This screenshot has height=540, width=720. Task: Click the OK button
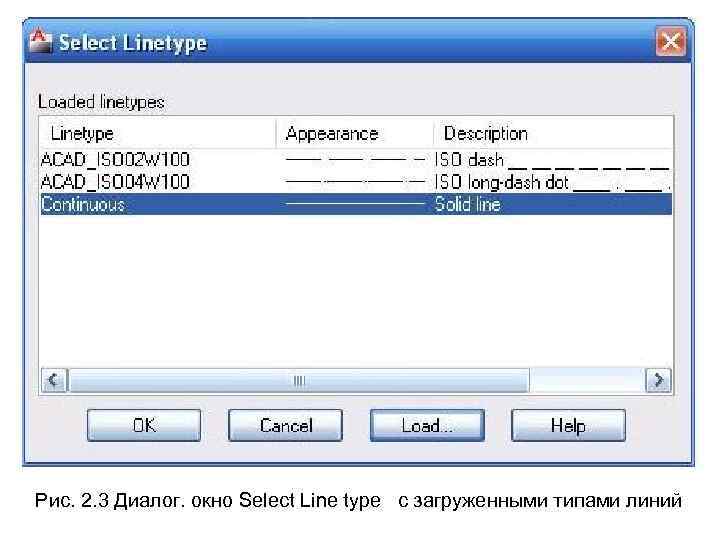(144, 425)
